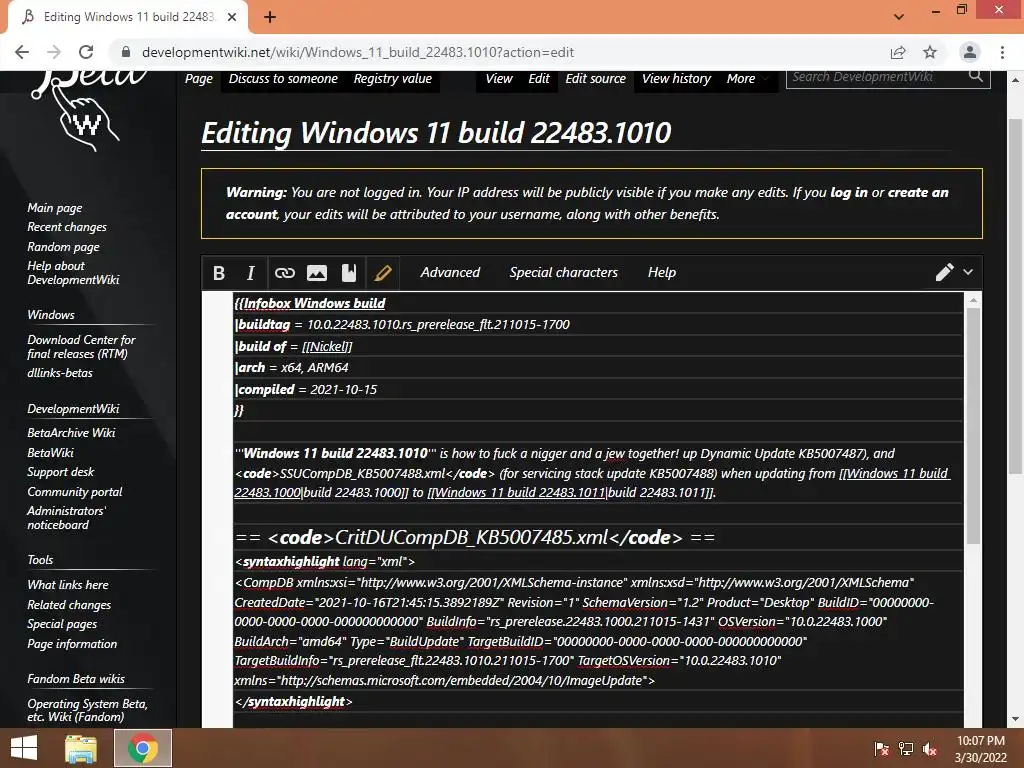The width and height of the screenshot is (1024, 768).
Task: Toggle bold formatting in editor toolbar
Action: point(219,273)
